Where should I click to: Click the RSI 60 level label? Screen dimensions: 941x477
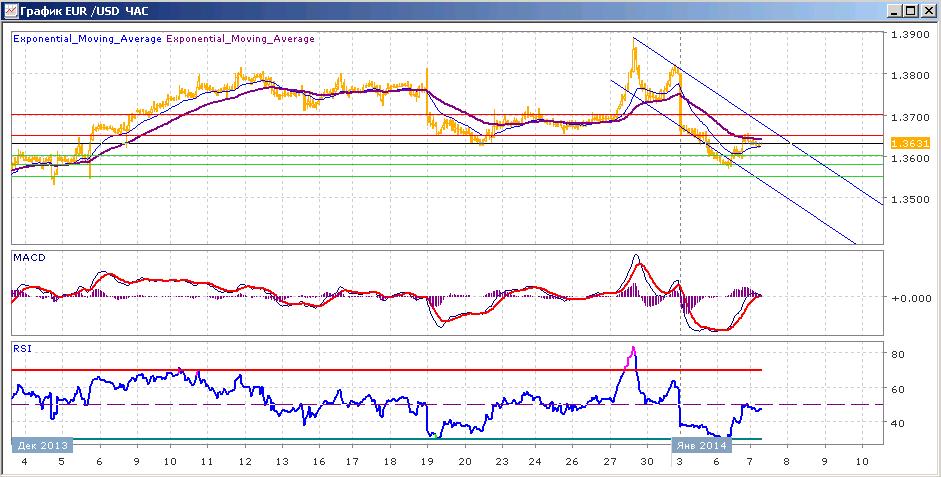[898, 389]
